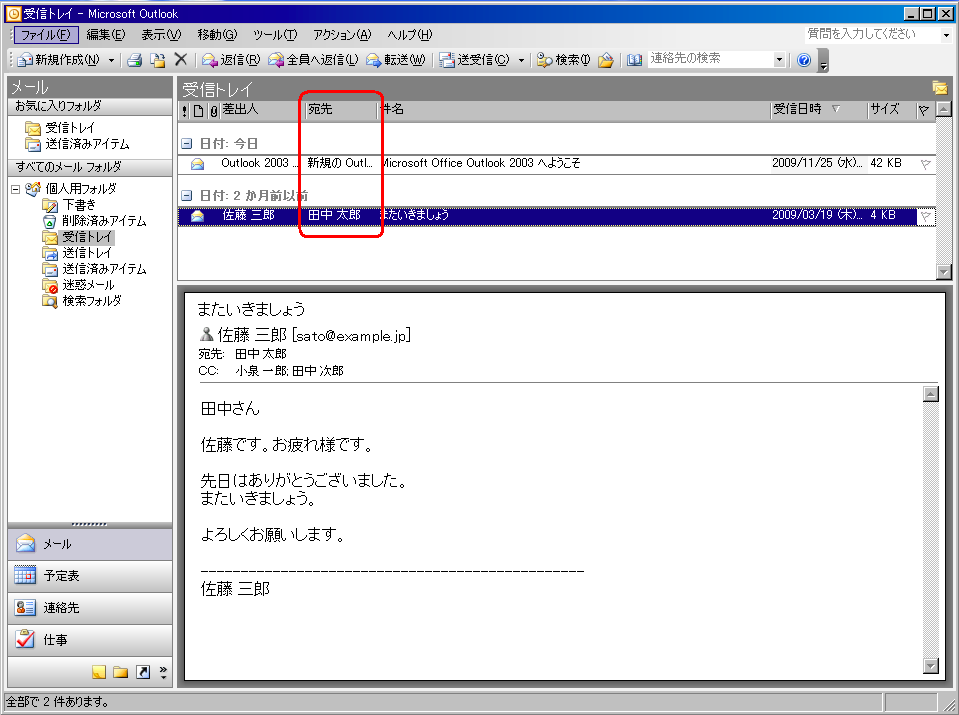Click the reading pane scroll down arrow
Image resolution: width=959 pixels, height=715 pixels.
pos(930,665)
